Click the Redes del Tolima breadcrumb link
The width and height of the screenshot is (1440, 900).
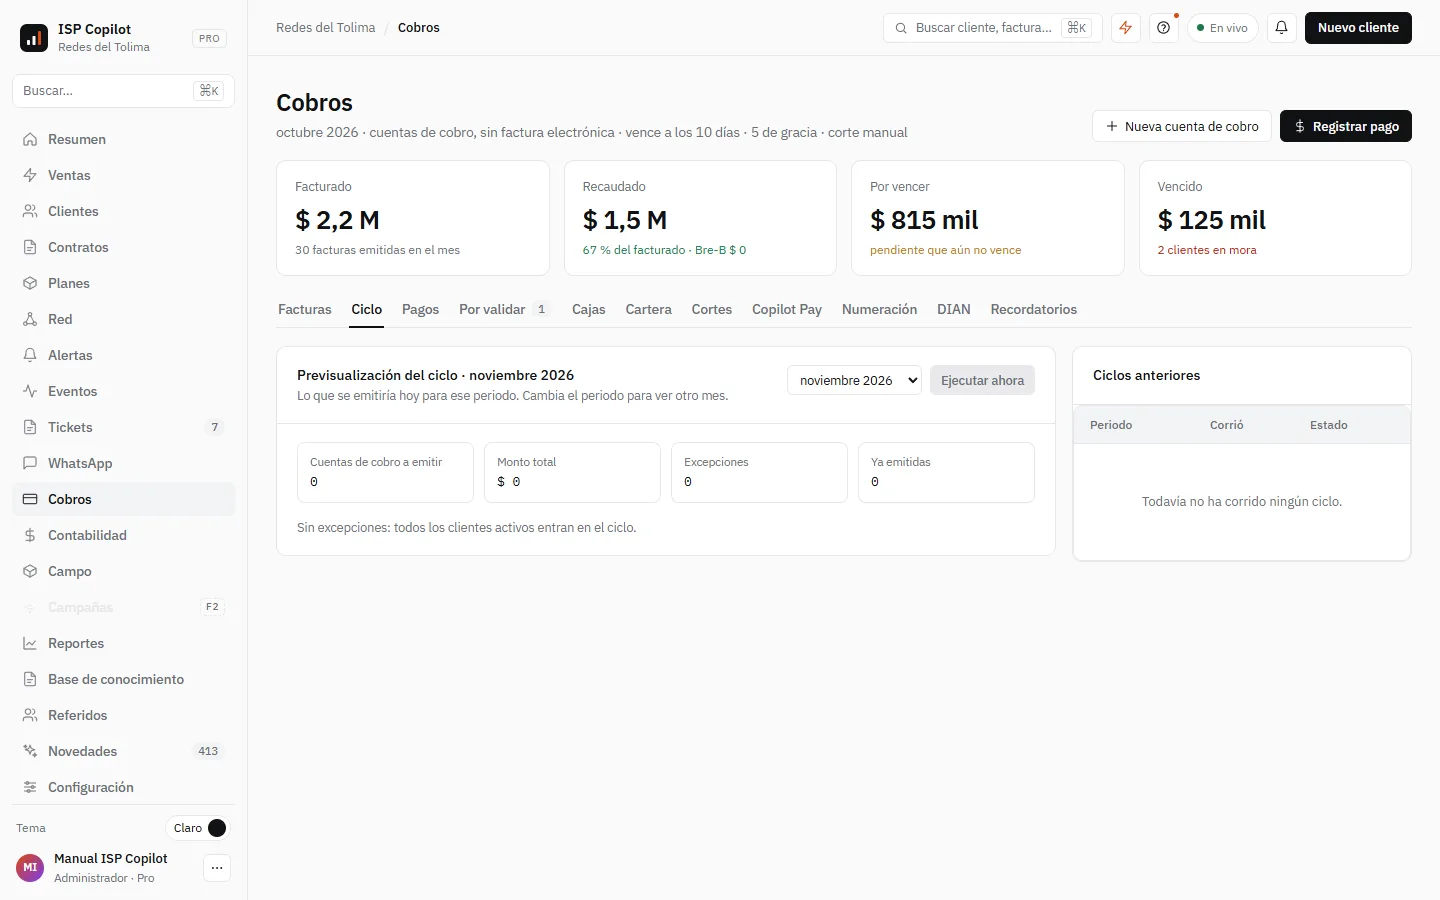[x=326, y=28]
